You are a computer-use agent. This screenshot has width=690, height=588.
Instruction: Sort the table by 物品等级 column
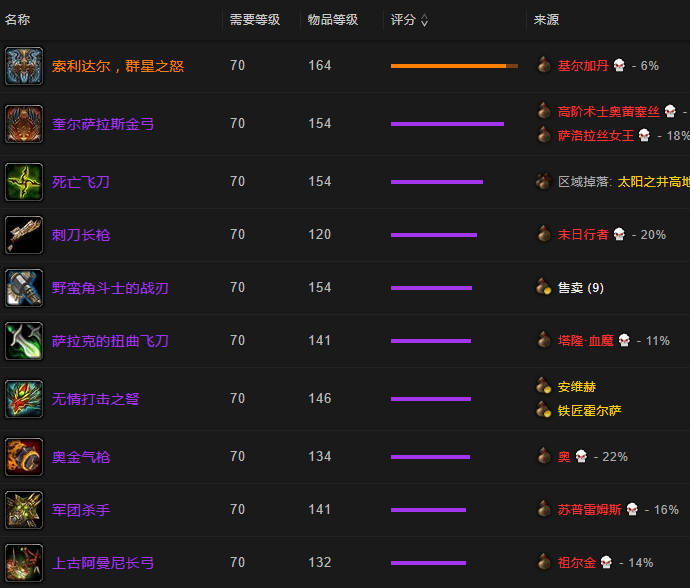coord(333,20)
